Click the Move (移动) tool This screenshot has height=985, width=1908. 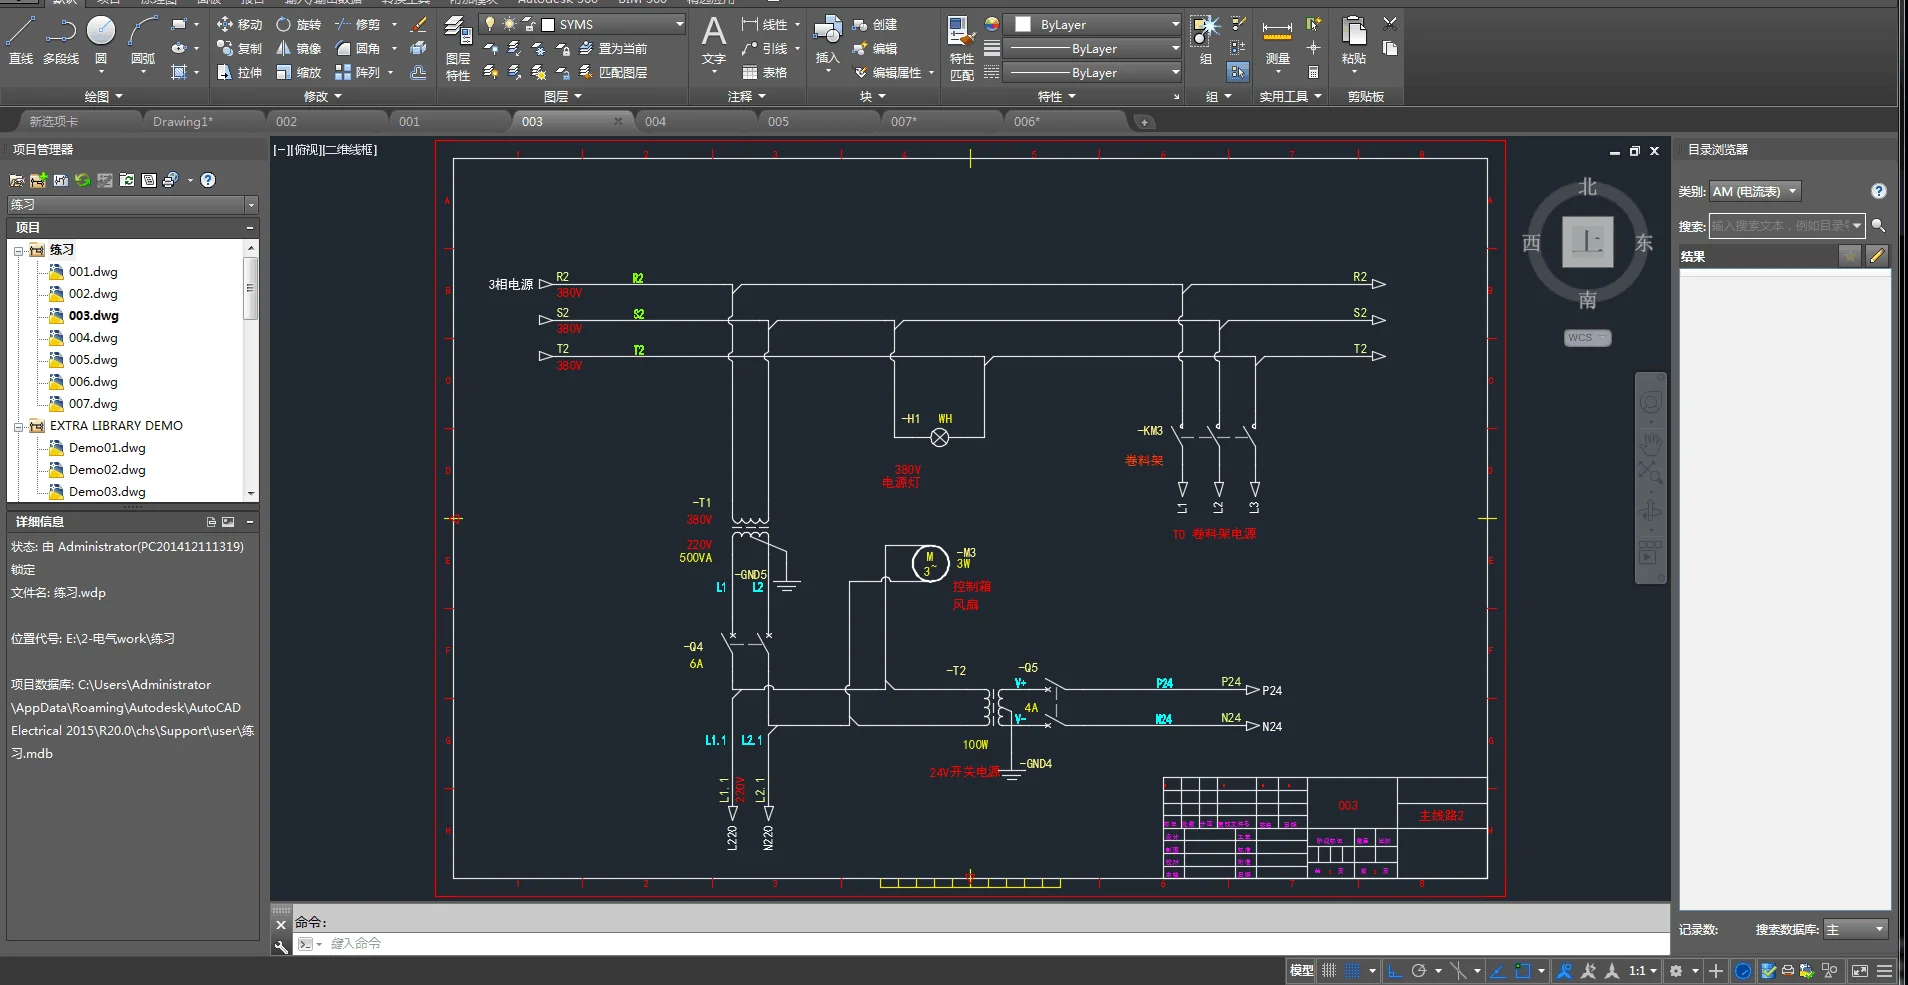coord(240,24)
